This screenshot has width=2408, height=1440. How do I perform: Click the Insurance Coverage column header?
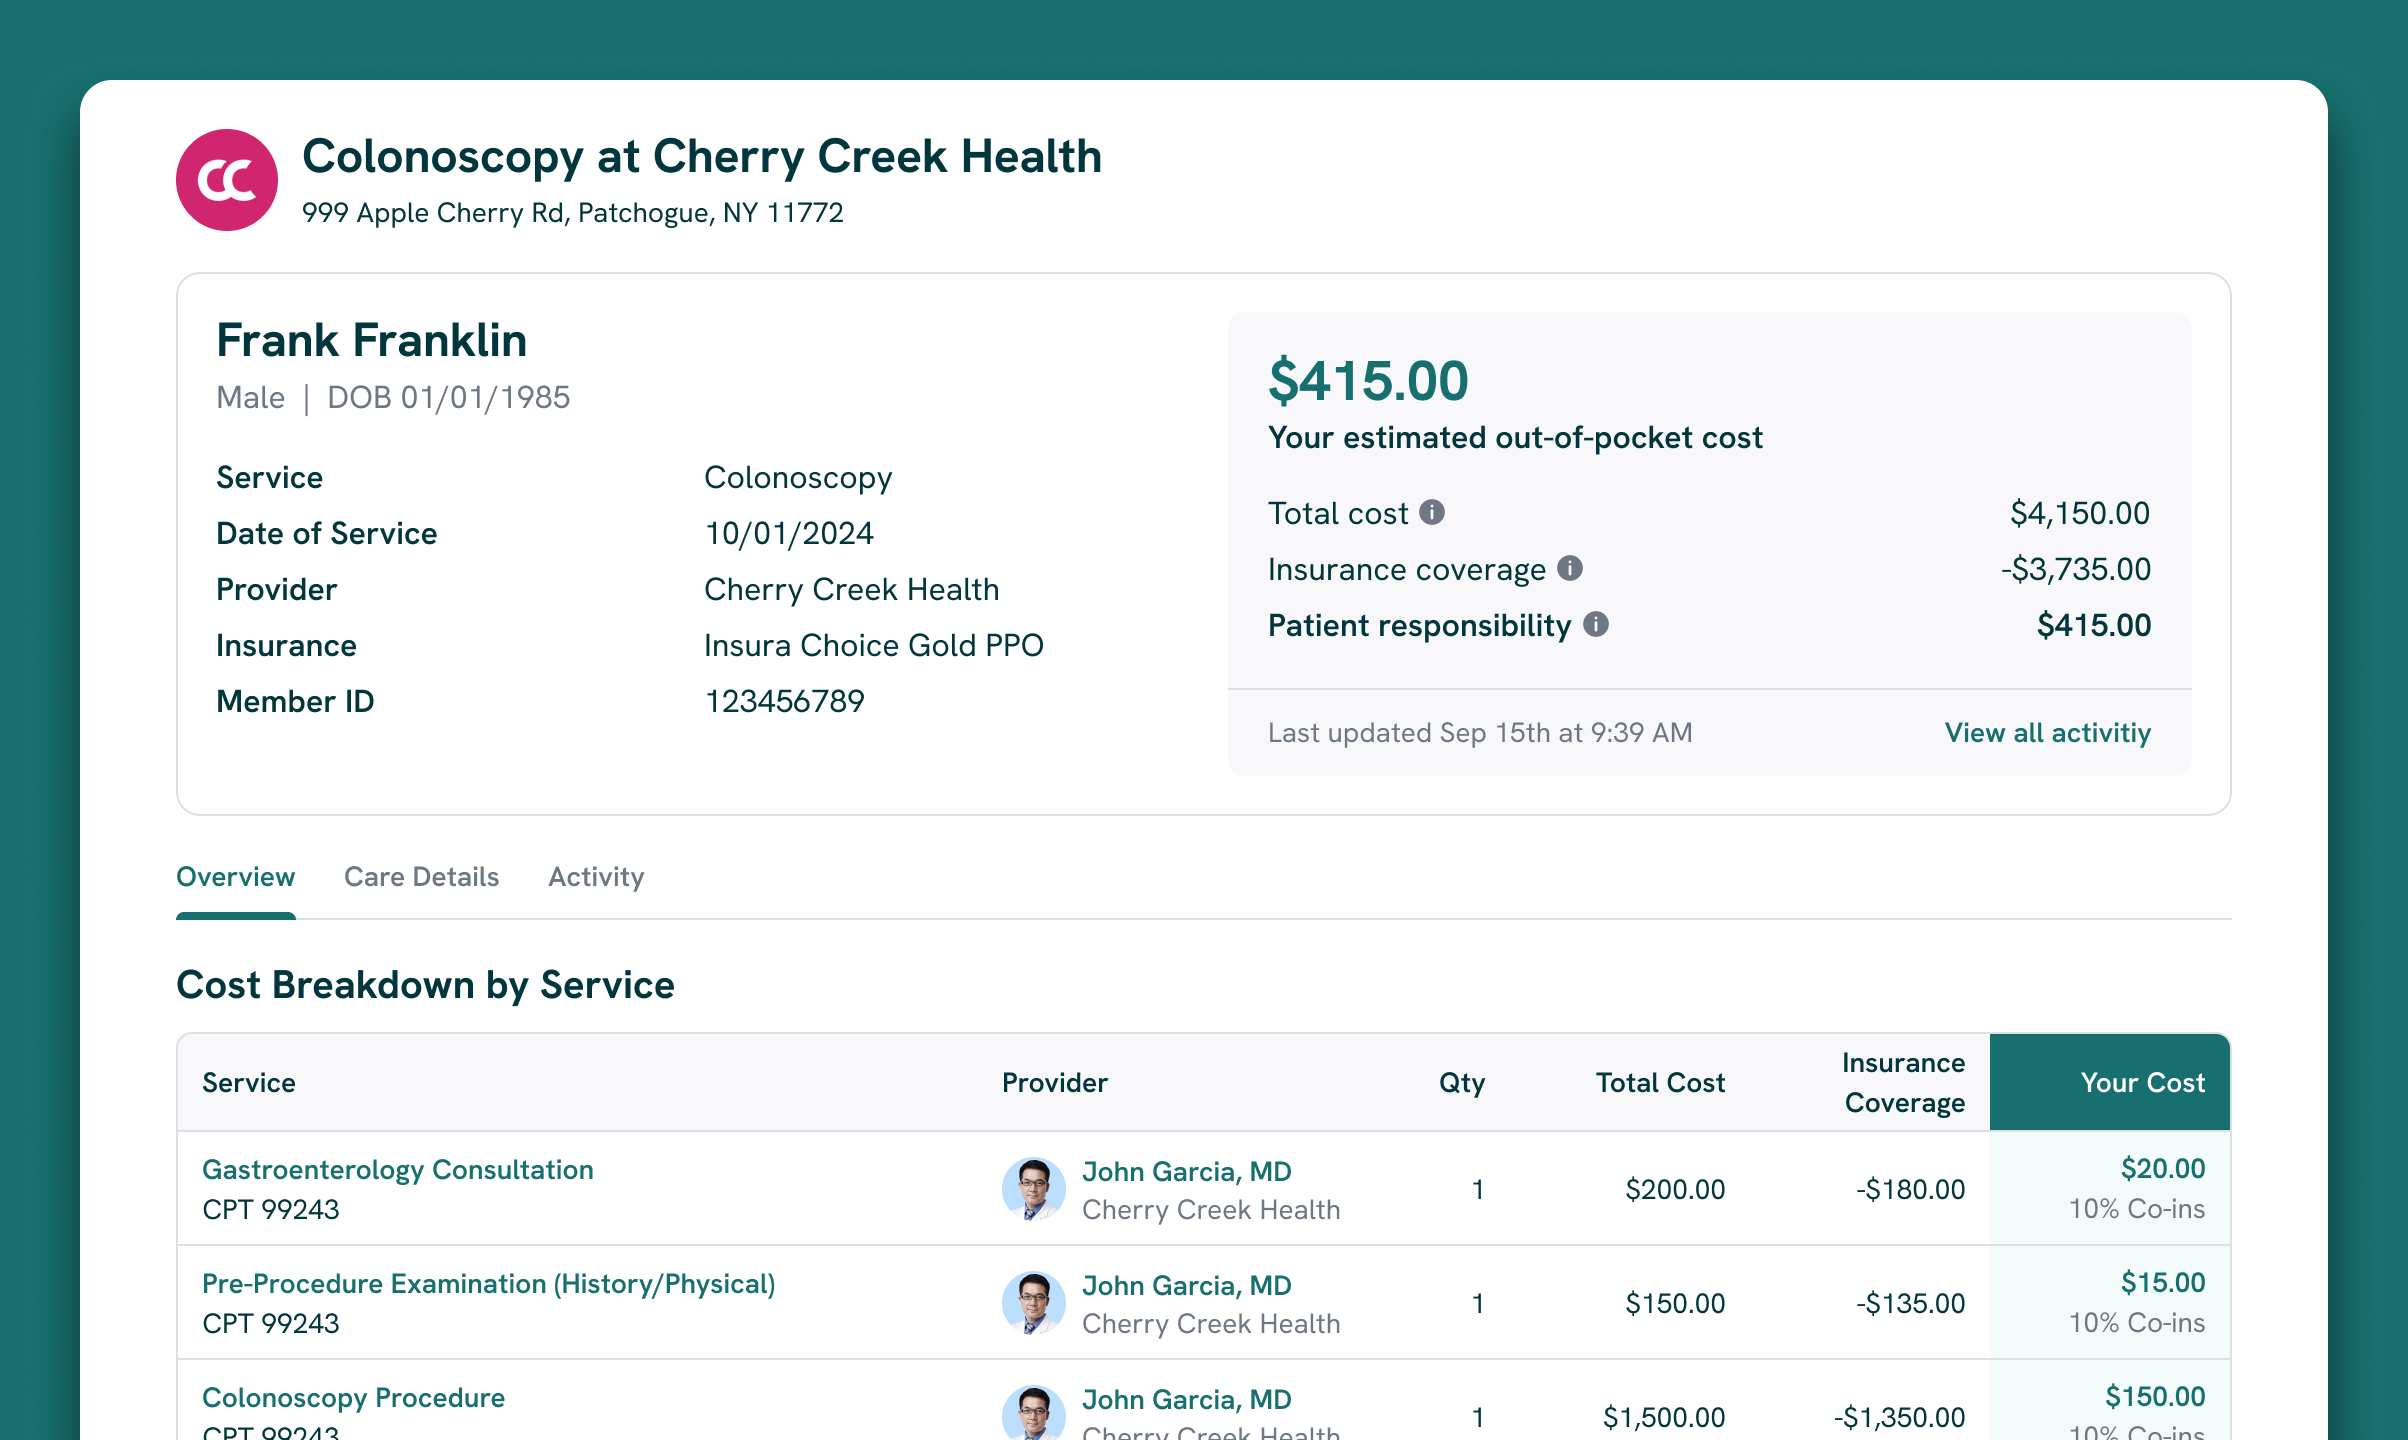[x=1903, y=1083]
